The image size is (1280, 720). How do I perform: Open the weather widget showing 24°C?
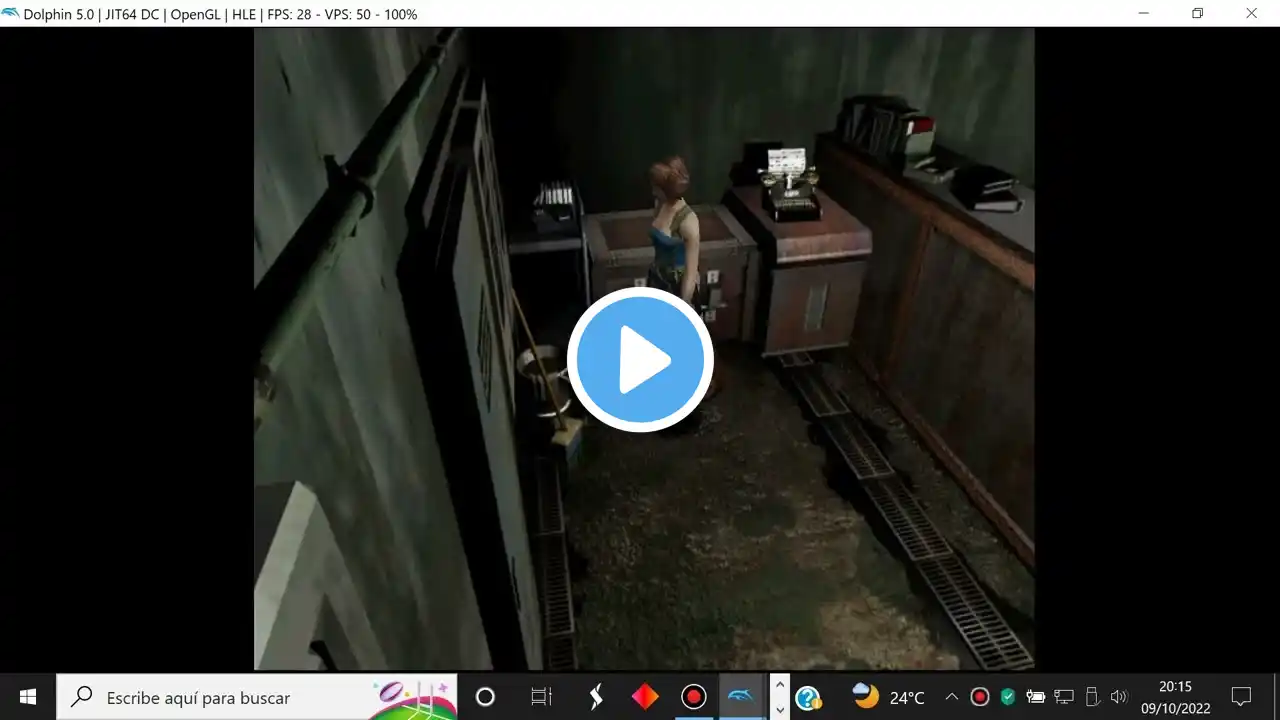[x=888, y=697]
